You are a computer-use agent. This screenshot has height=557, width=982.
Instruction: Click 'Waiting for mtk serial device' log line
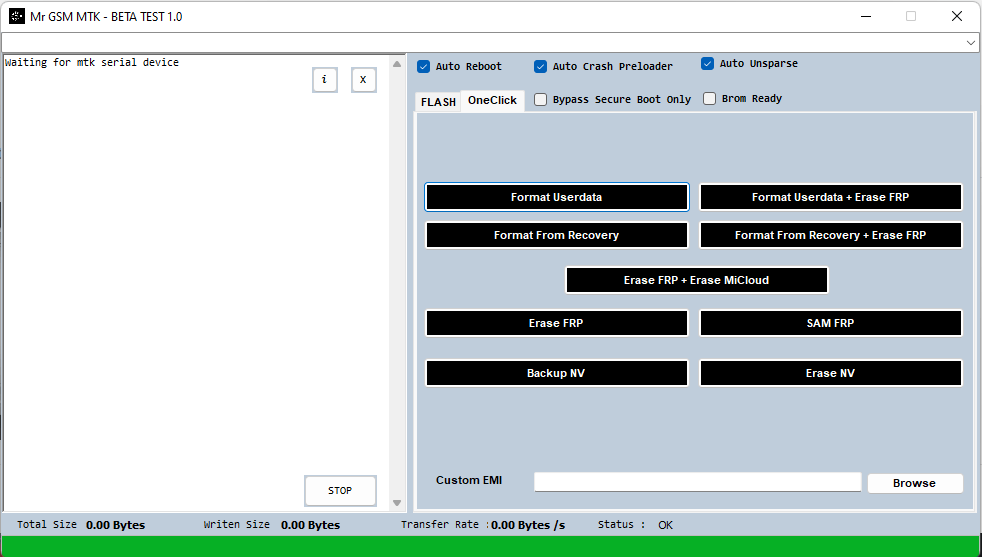[x=91, y=62]
